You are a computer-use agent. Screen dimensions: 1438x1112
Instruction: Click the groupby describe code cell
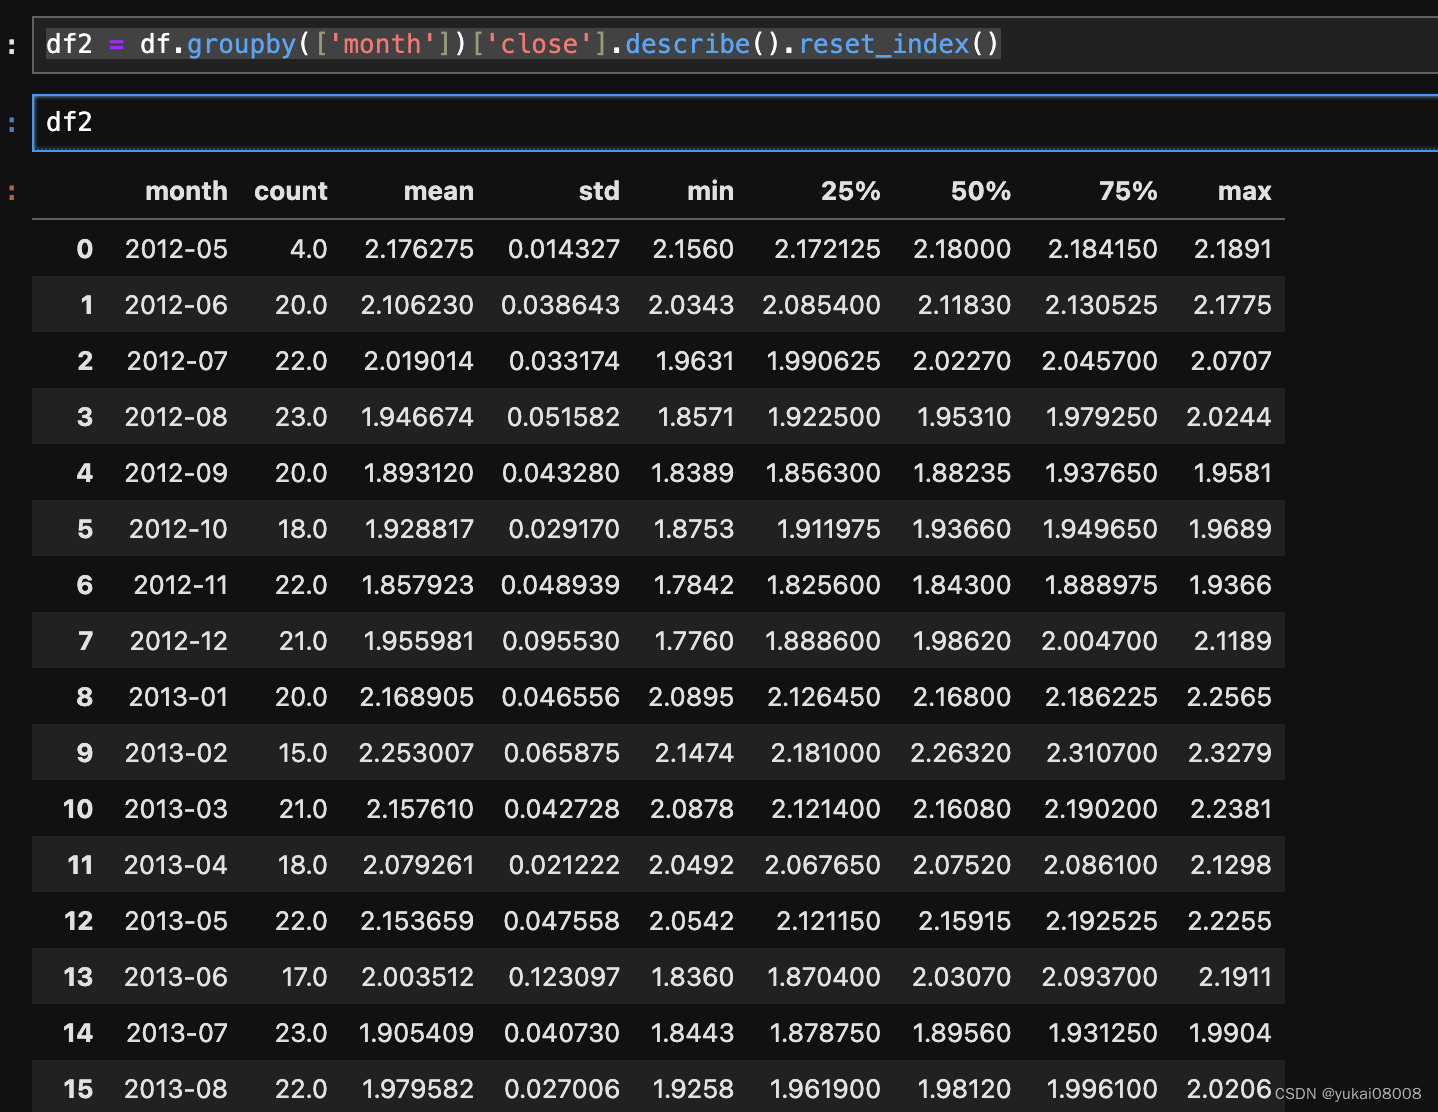click(x=735, y=45)
